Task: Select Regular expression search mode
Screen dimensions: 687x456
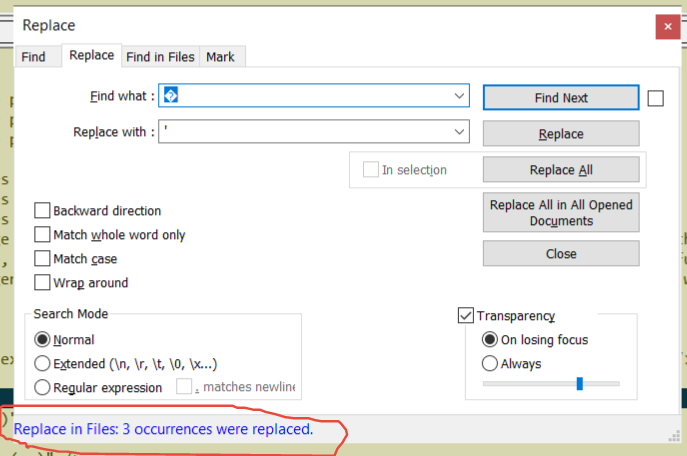Action: (42, 387)
